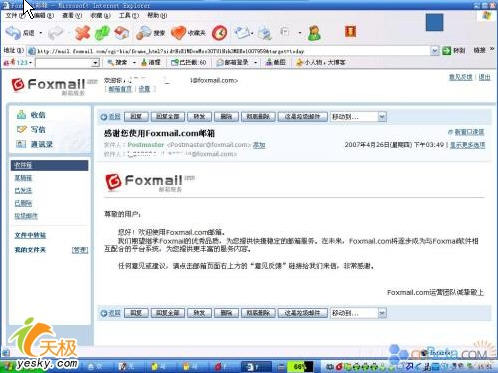The height and width of the screenshot is (373, 498).
Task: Click the green Go arrow button
Action: (447, 51)
